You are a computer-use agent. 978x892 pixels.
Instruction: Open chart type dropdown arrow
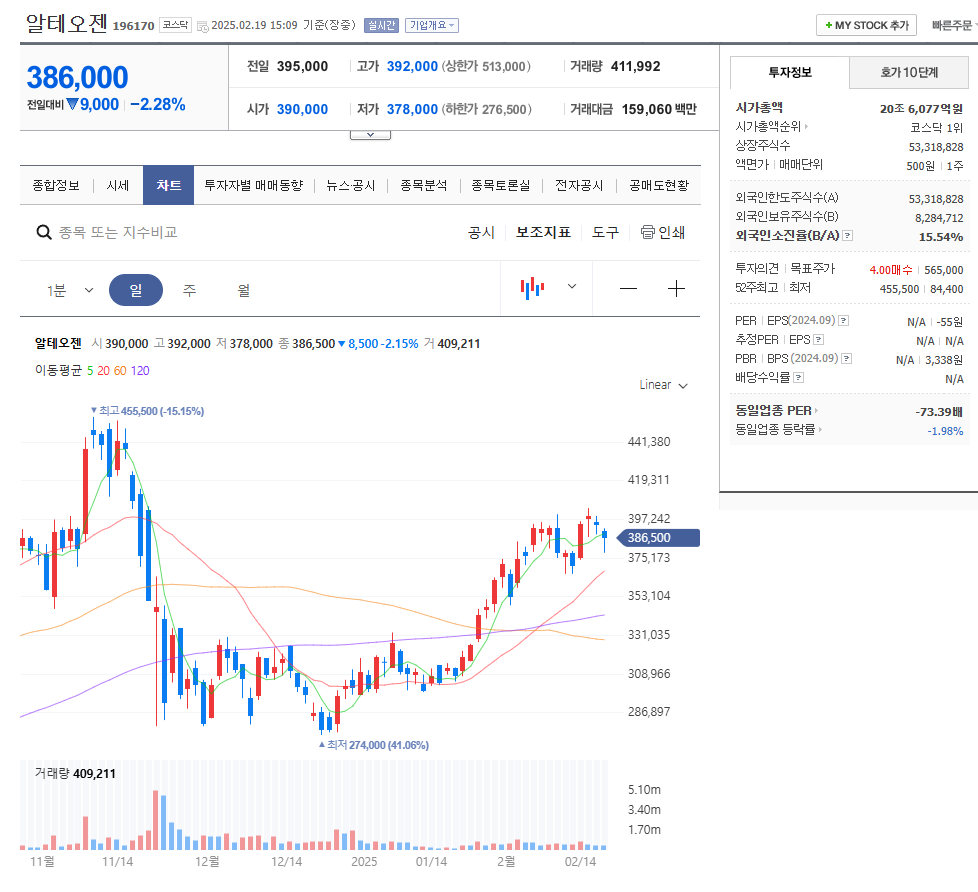click(x=572, y=287)
